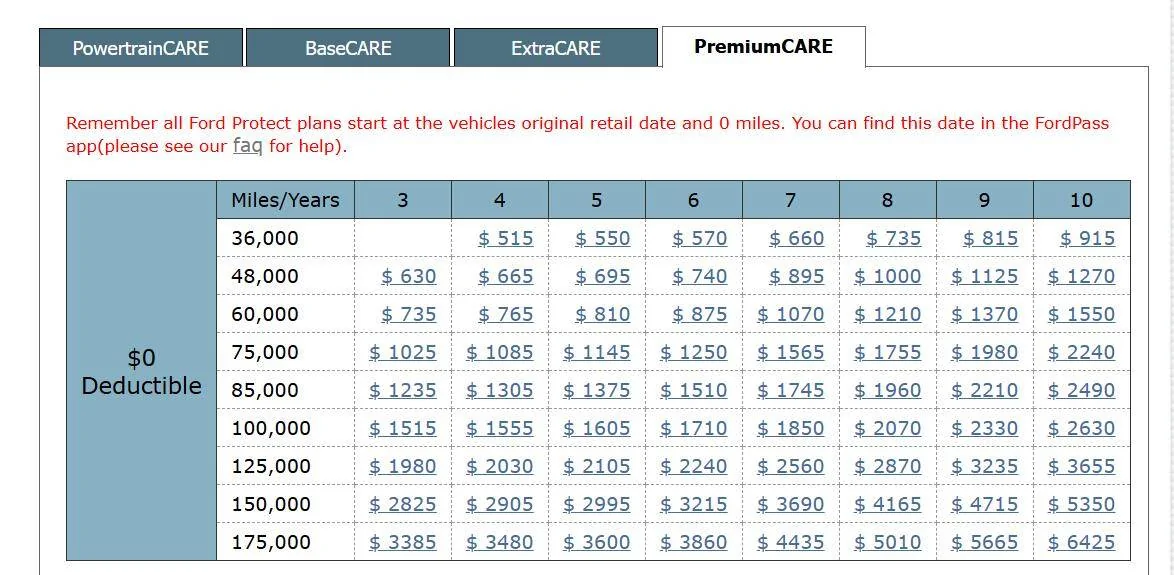Select the $ 2070 eight-year price
Screen dimensions: 1174x575
pos(888,428)
